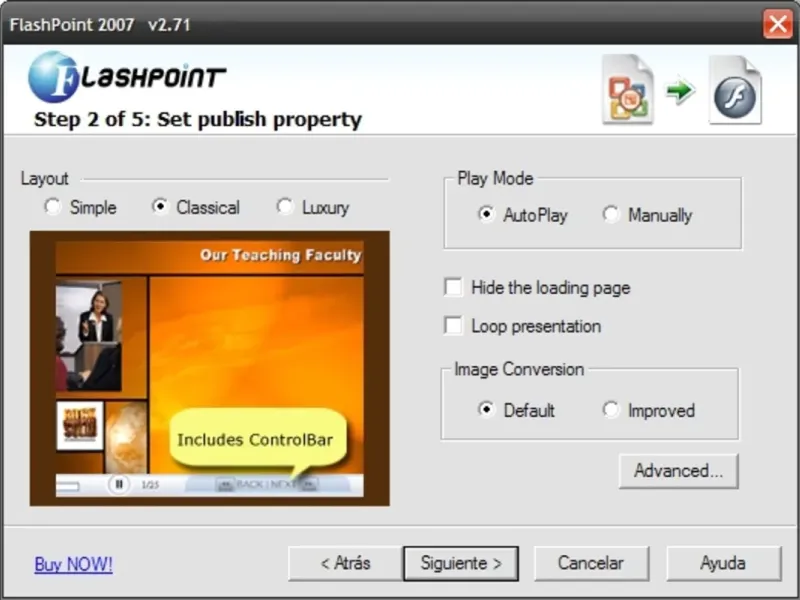The height and width of the screenshot is (600, 800).
Task: Set Play Mode to Manually
Action: 611,214
